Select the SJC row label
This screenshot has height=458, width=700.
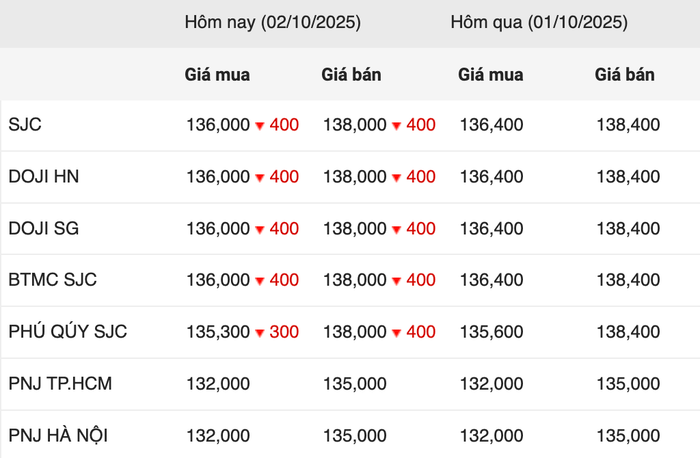(25, 125)
